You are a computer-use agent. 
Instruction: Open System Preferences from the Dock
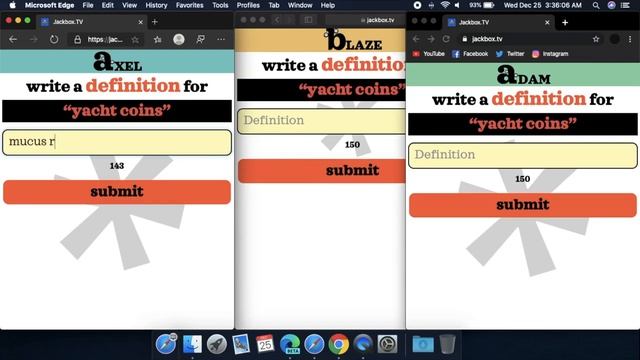pyautogui.click(x=387, y=344)
